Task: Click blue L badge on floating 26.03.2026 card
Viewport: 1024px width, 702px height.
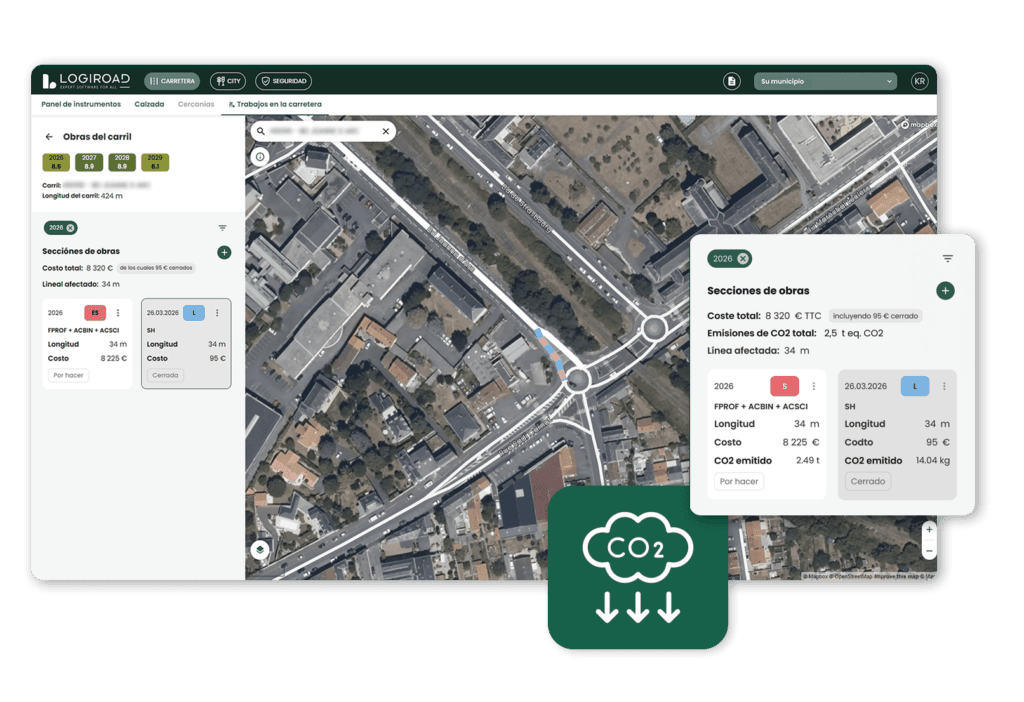Action: pyautogui.click(x=915, y=386)
